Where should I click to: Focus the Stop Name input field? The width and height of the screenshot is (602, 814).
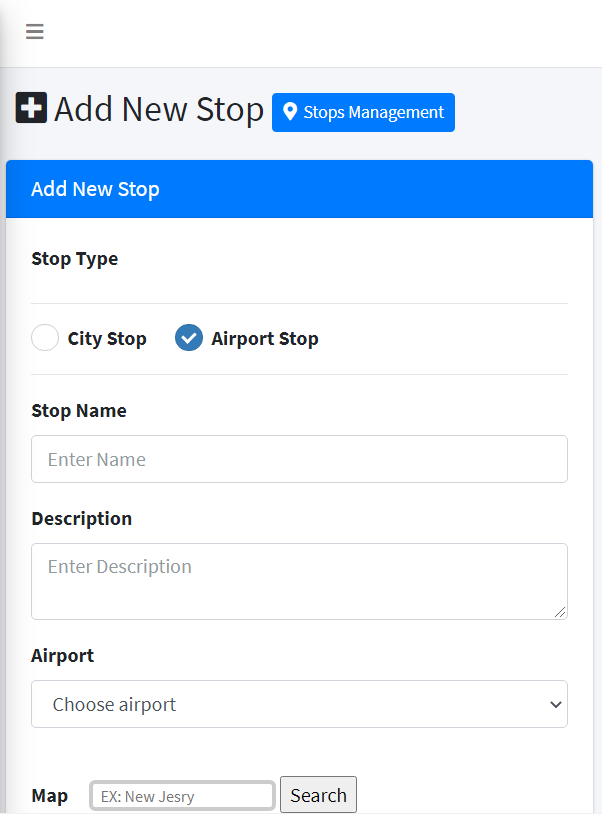click(x=299, y=459)
